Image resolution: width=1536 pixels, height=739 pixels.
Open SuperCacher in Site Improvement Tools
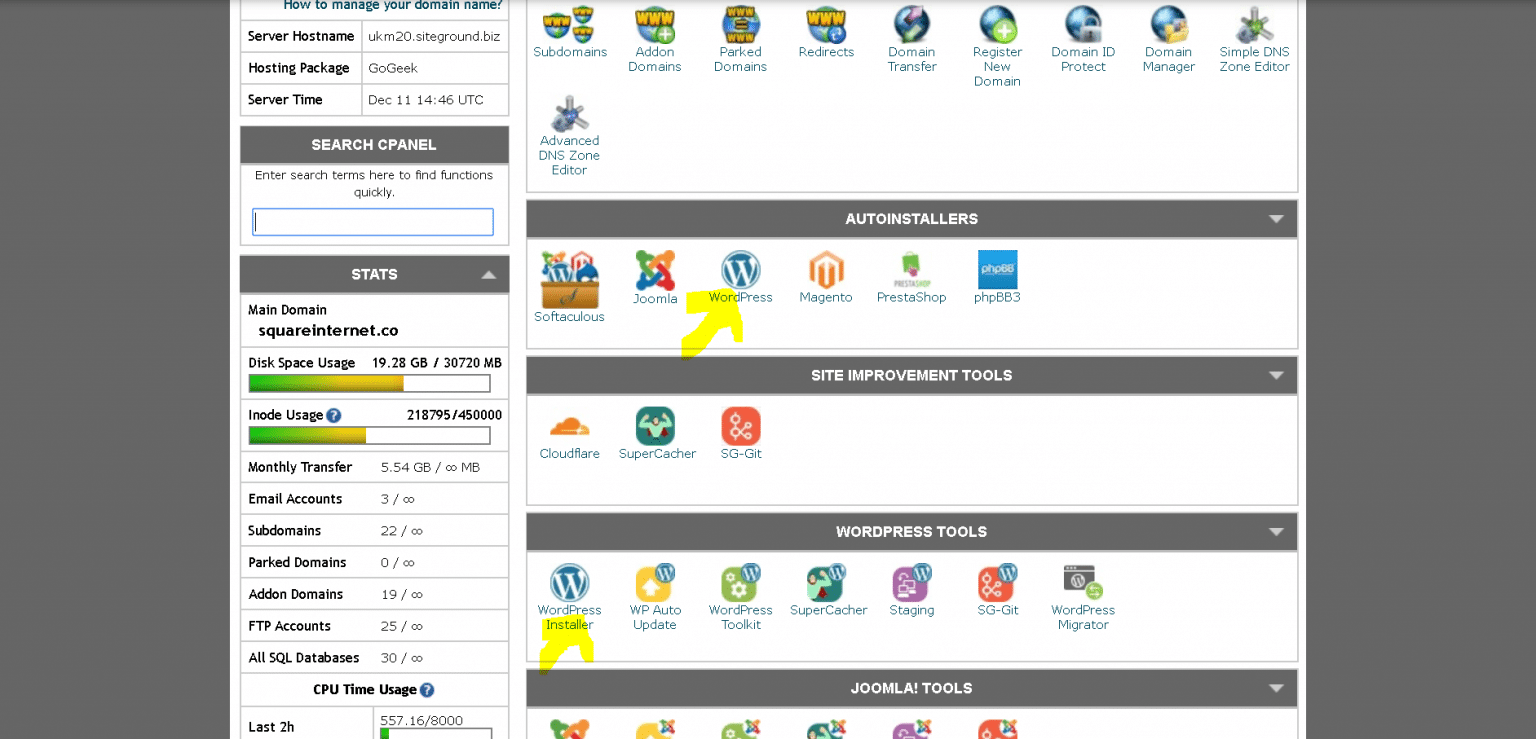click(x=656, y=434)
